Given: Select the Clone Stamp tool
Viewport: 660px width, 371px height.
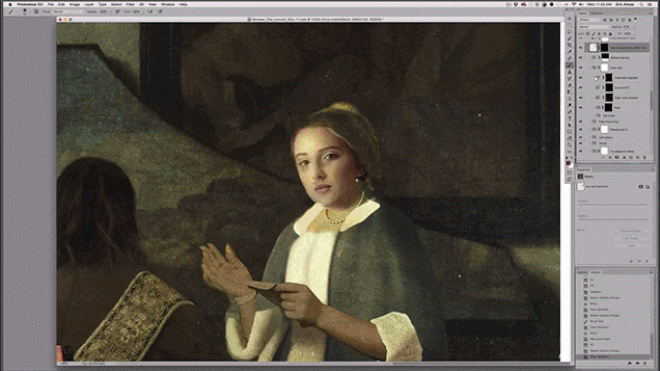Looking at the screenshot, I should [570, 72].
